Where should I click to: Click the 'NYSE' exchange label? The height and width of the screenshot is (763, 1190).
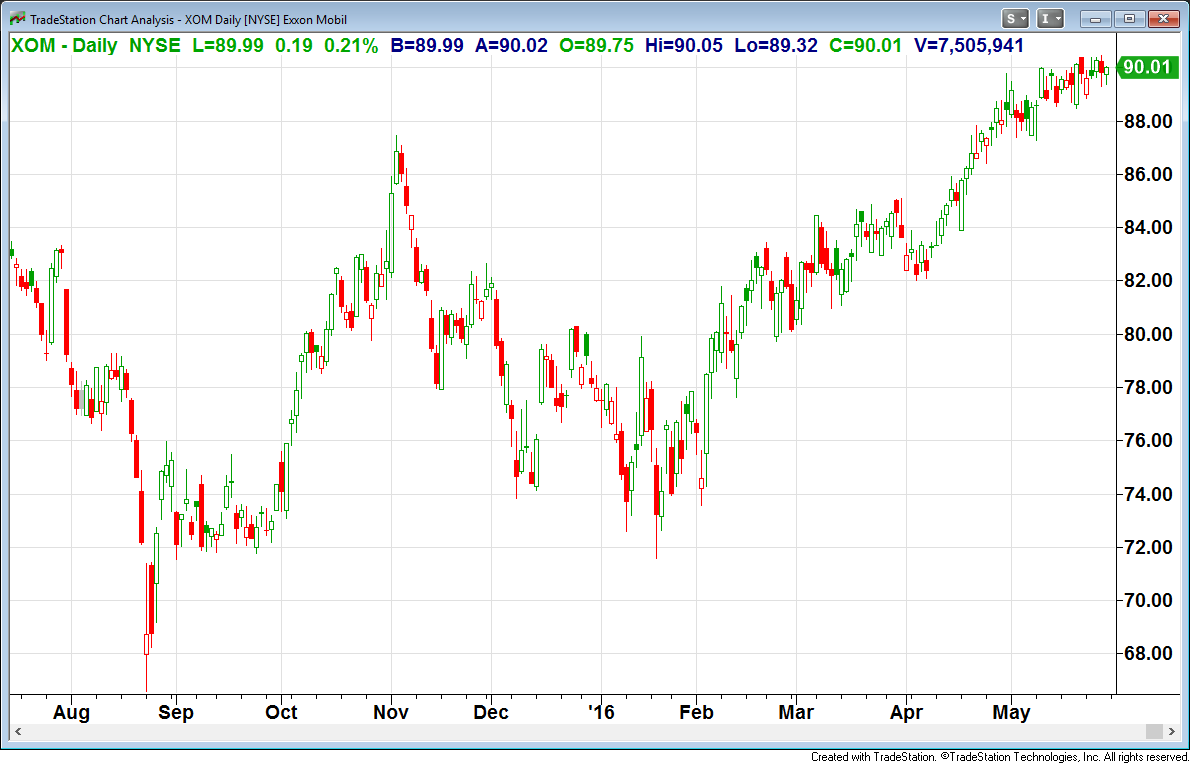(x=155, y=46)
